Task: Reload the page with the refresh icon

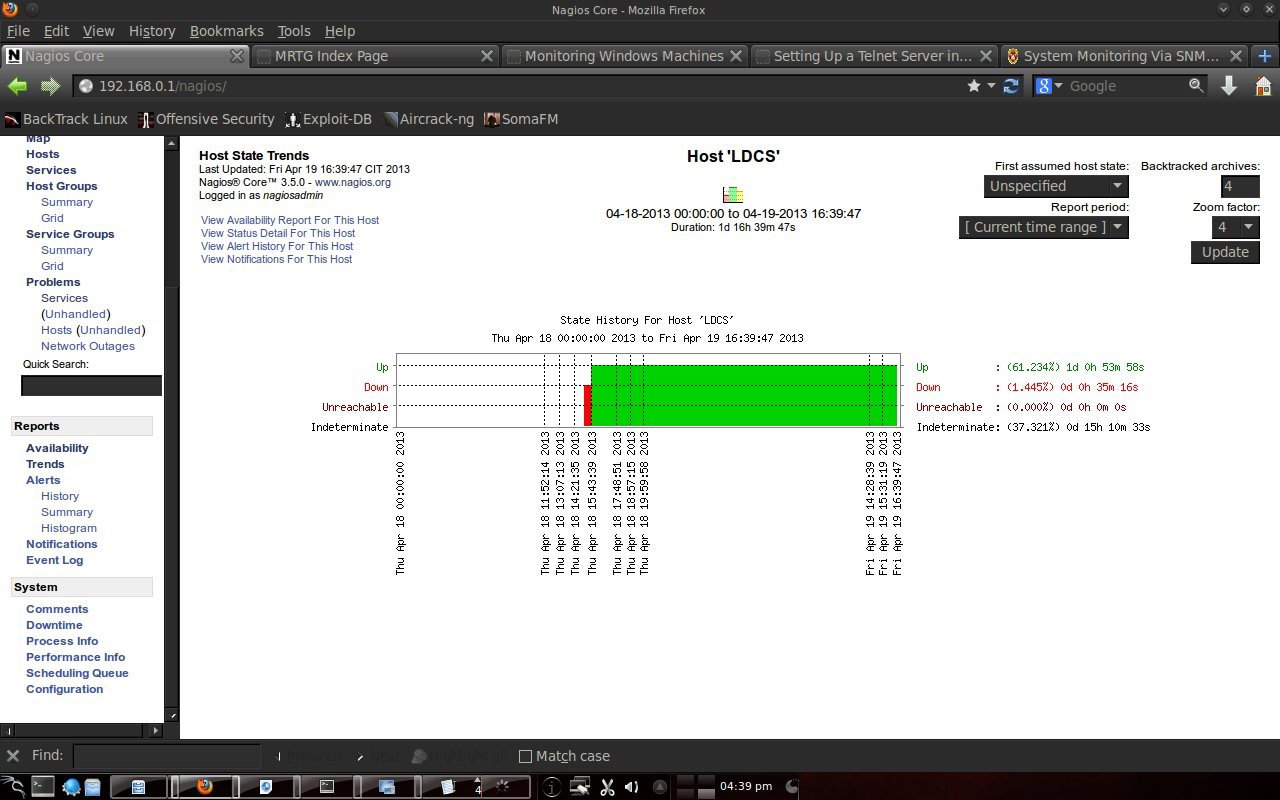Action: [1011, 86]
